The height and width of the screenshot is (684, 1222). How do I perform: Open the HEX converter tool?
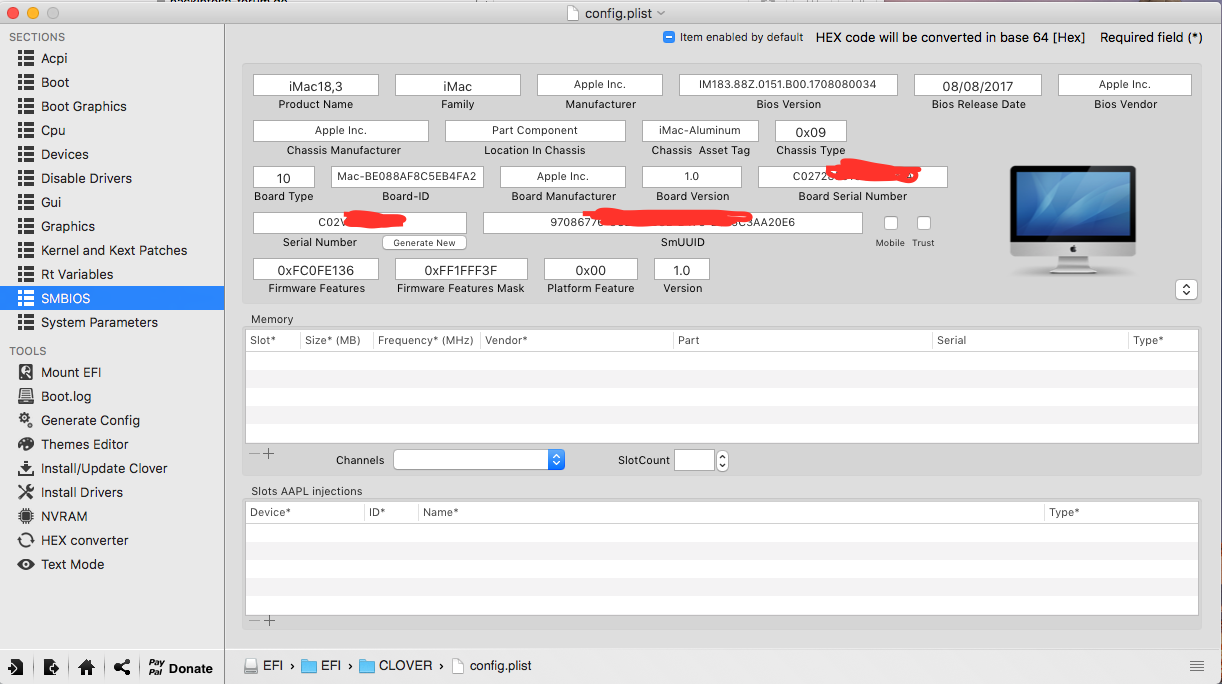84,540
